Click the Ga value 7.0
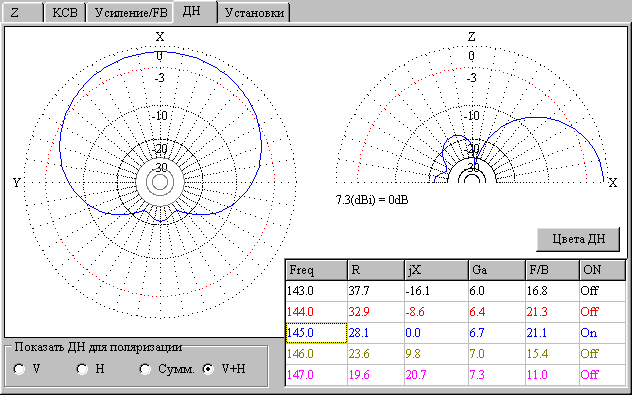The height and width of the screenshot is (395, 632). [497, 354]
